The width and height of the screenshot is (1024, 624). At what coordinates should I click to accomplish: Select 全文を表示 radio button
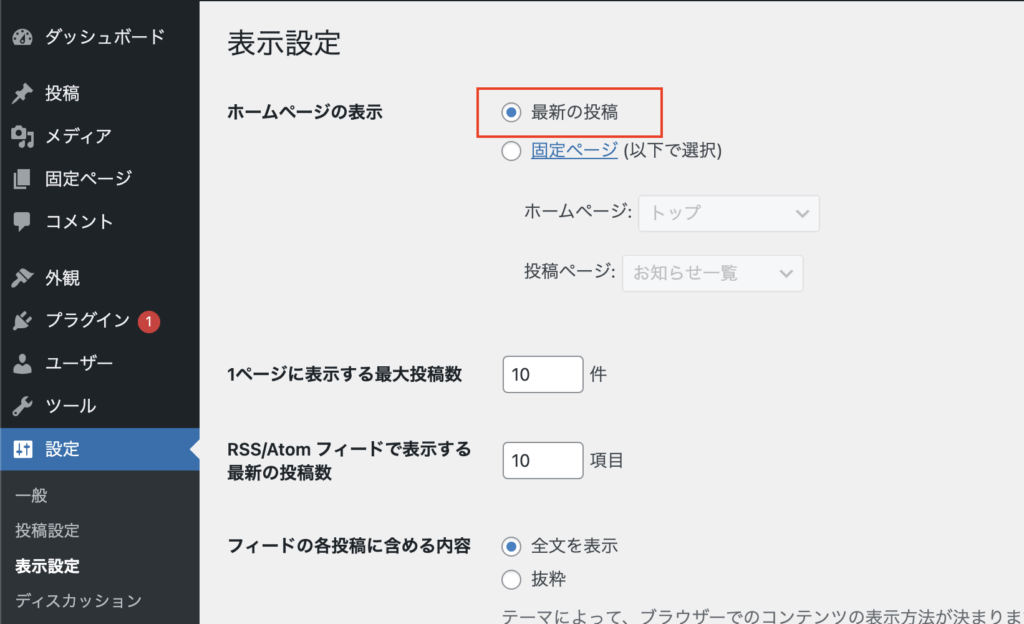(x=512, y=546)
